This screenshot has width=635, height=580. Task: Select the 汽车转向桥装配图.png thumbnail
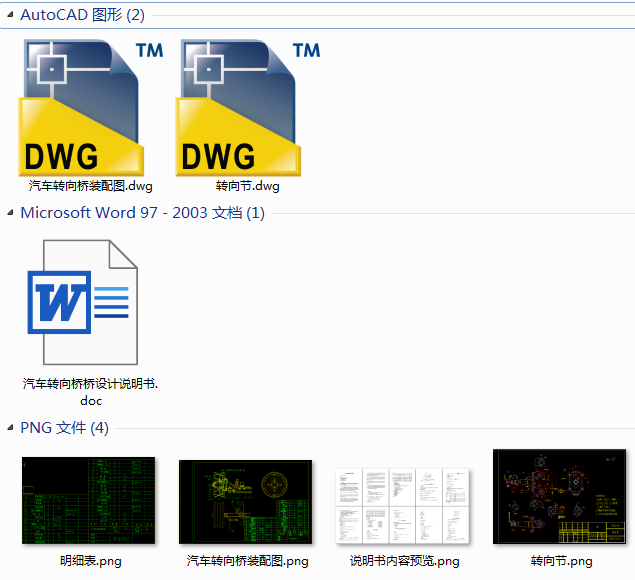click(245, 502)
